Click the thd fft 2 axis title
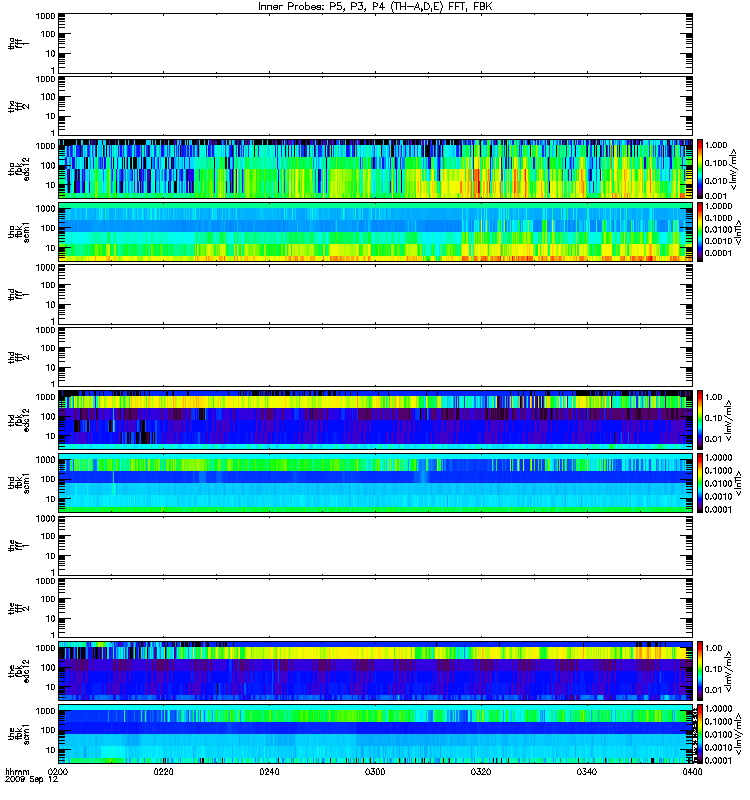Screen dimensions: 750x800 click(19, 357)
